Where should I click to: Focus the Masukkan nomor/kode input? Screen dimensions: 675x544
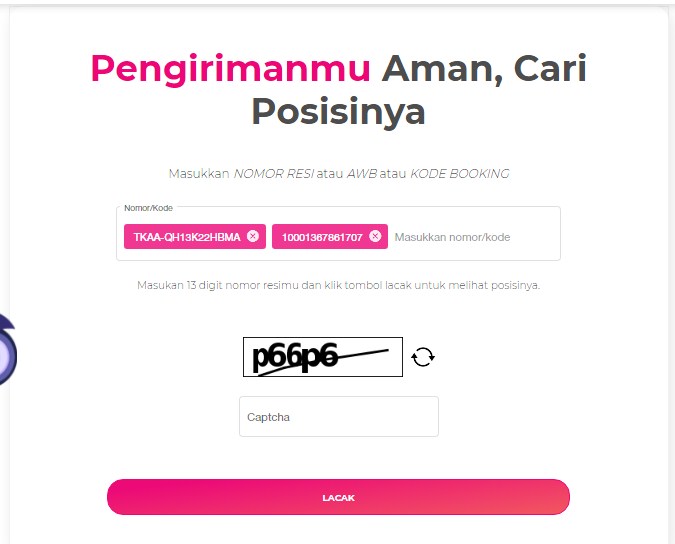[474, 237]
